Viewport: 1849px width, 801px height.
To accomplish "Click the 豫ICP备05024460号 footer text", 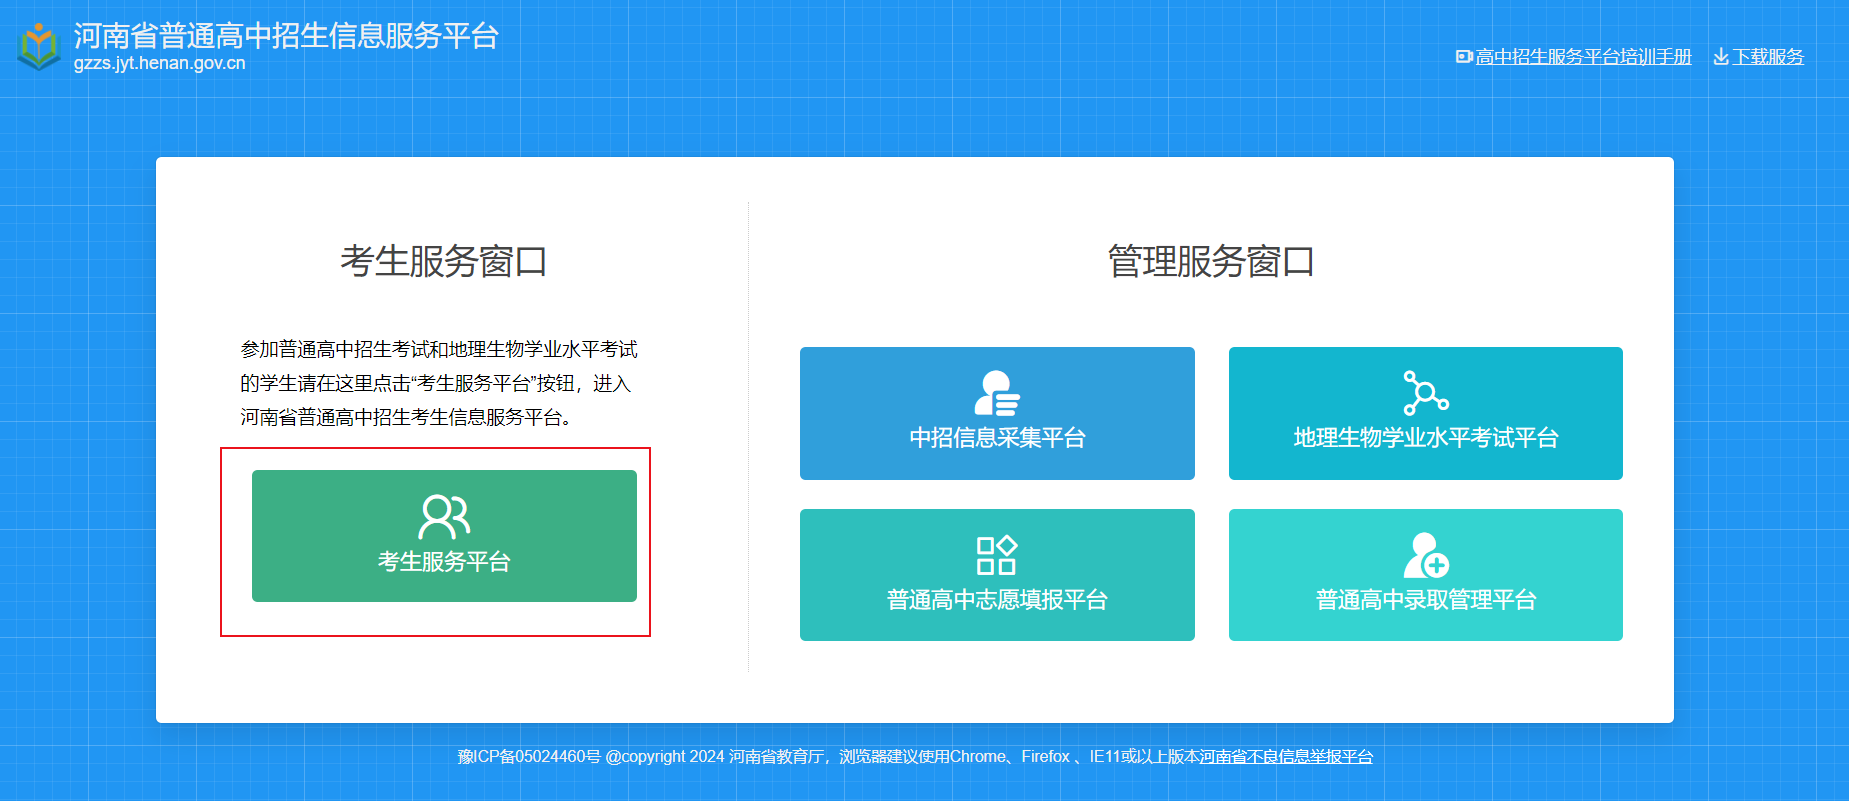I will pos(529,757).
